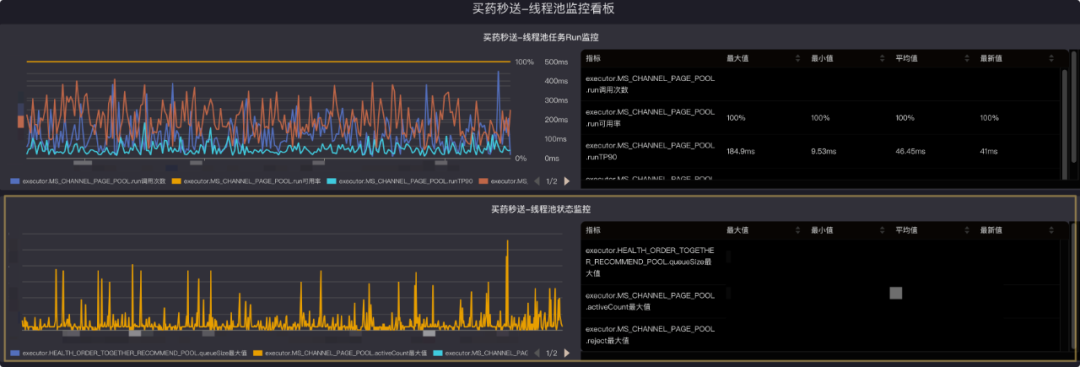Screen dimensions: 1080x367
Task: Select row MS_CHANNEL_PAGE_POOL.run调用次数
Action: [820, 85]
